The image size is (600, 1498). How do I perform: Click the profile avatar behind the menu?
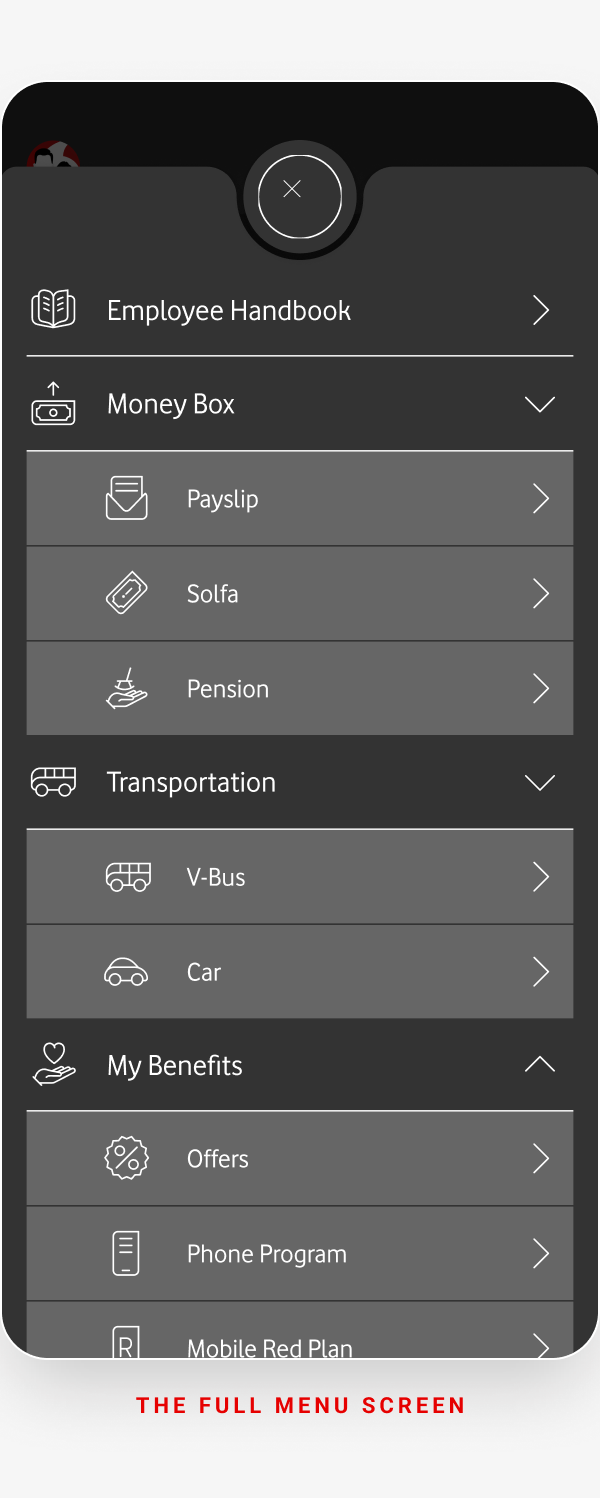[53, 154]
